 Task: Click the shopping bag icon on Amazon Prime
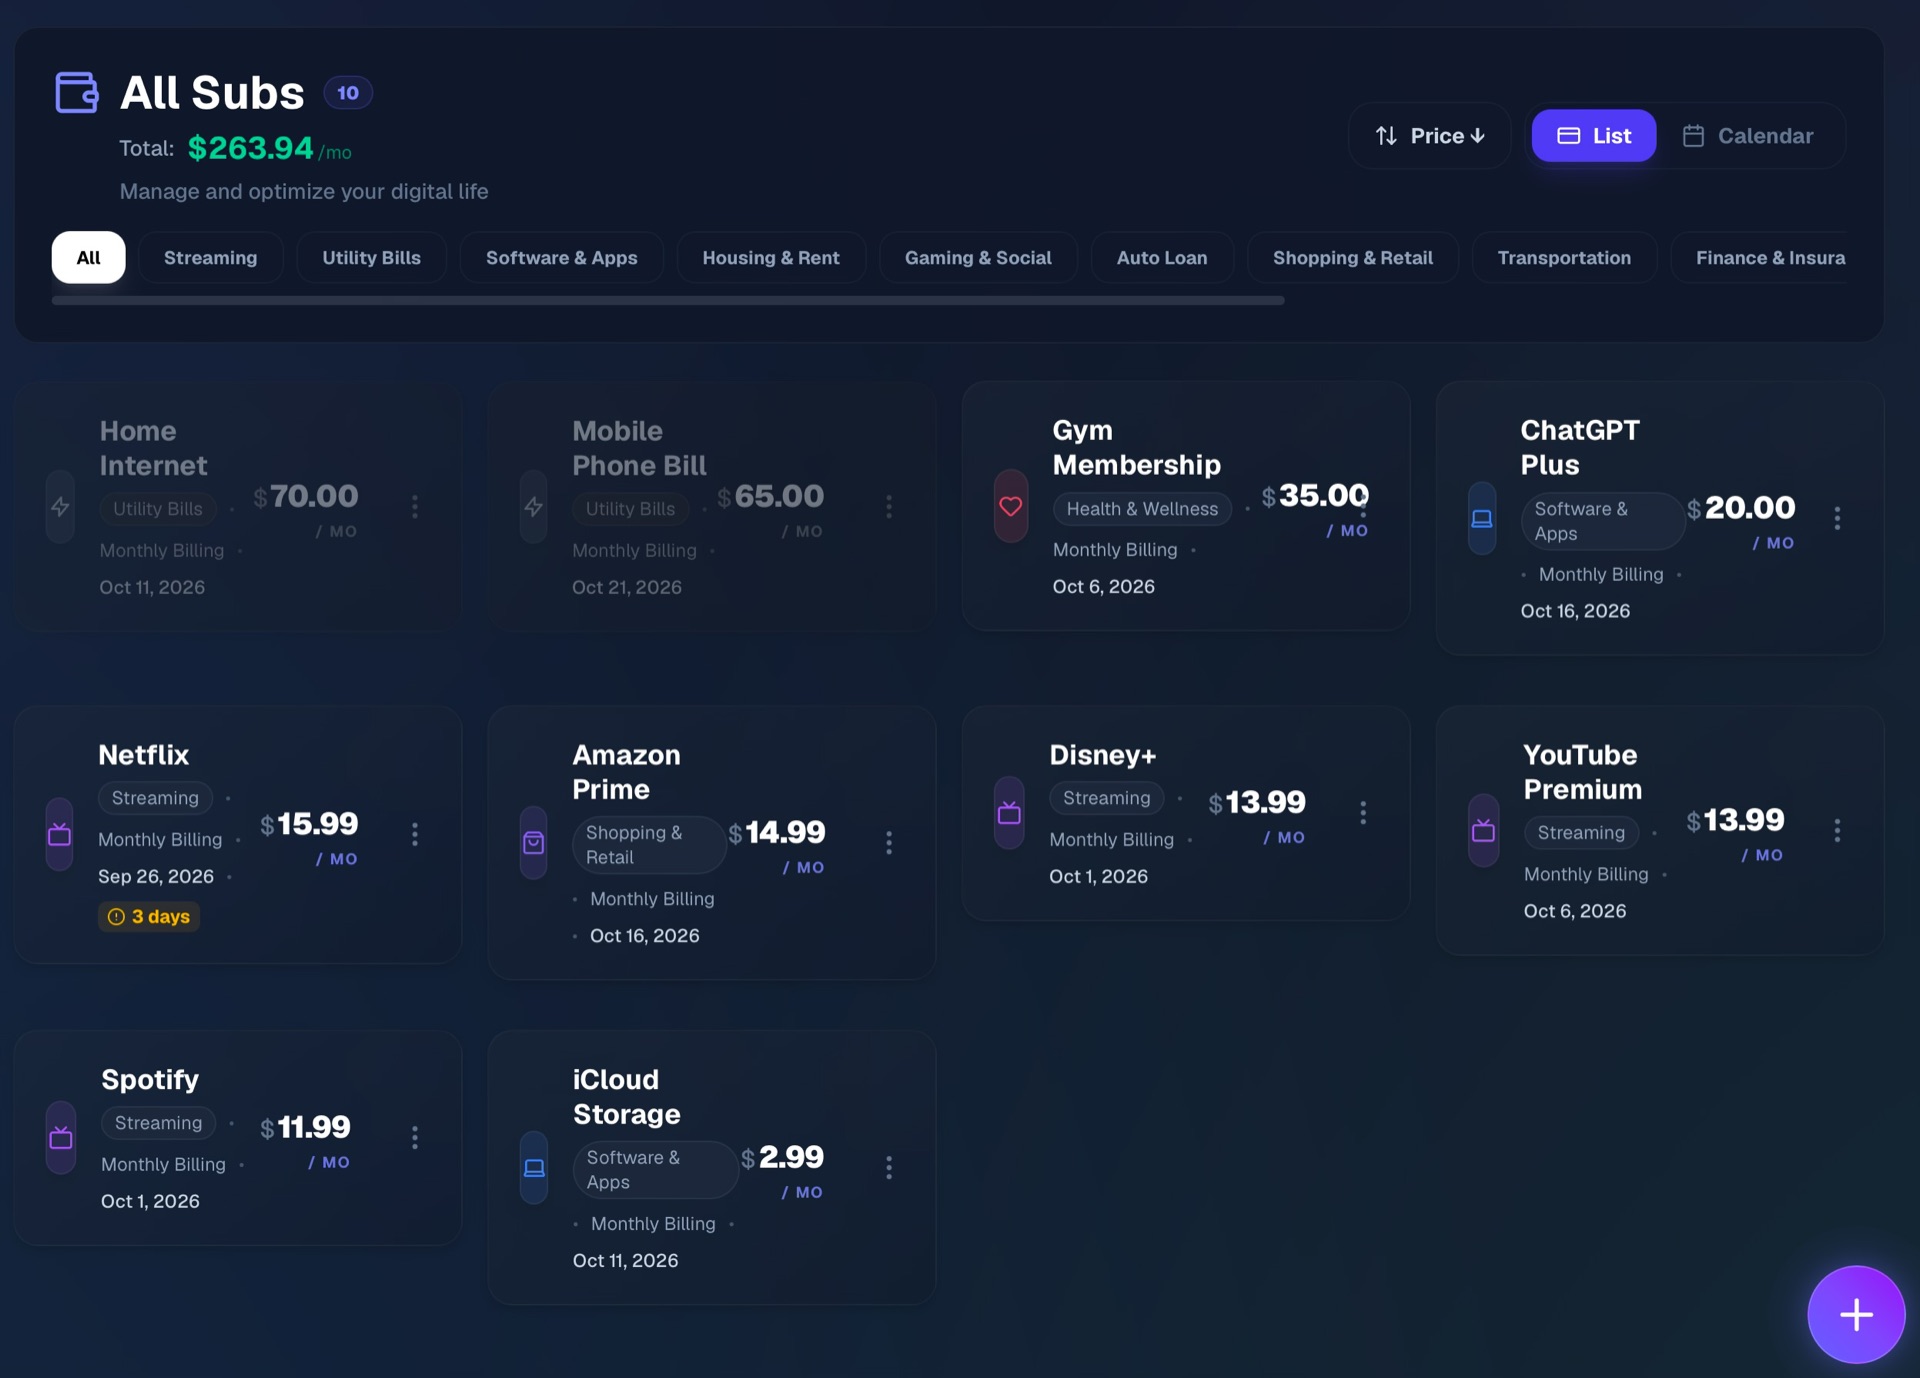[534, 843]
